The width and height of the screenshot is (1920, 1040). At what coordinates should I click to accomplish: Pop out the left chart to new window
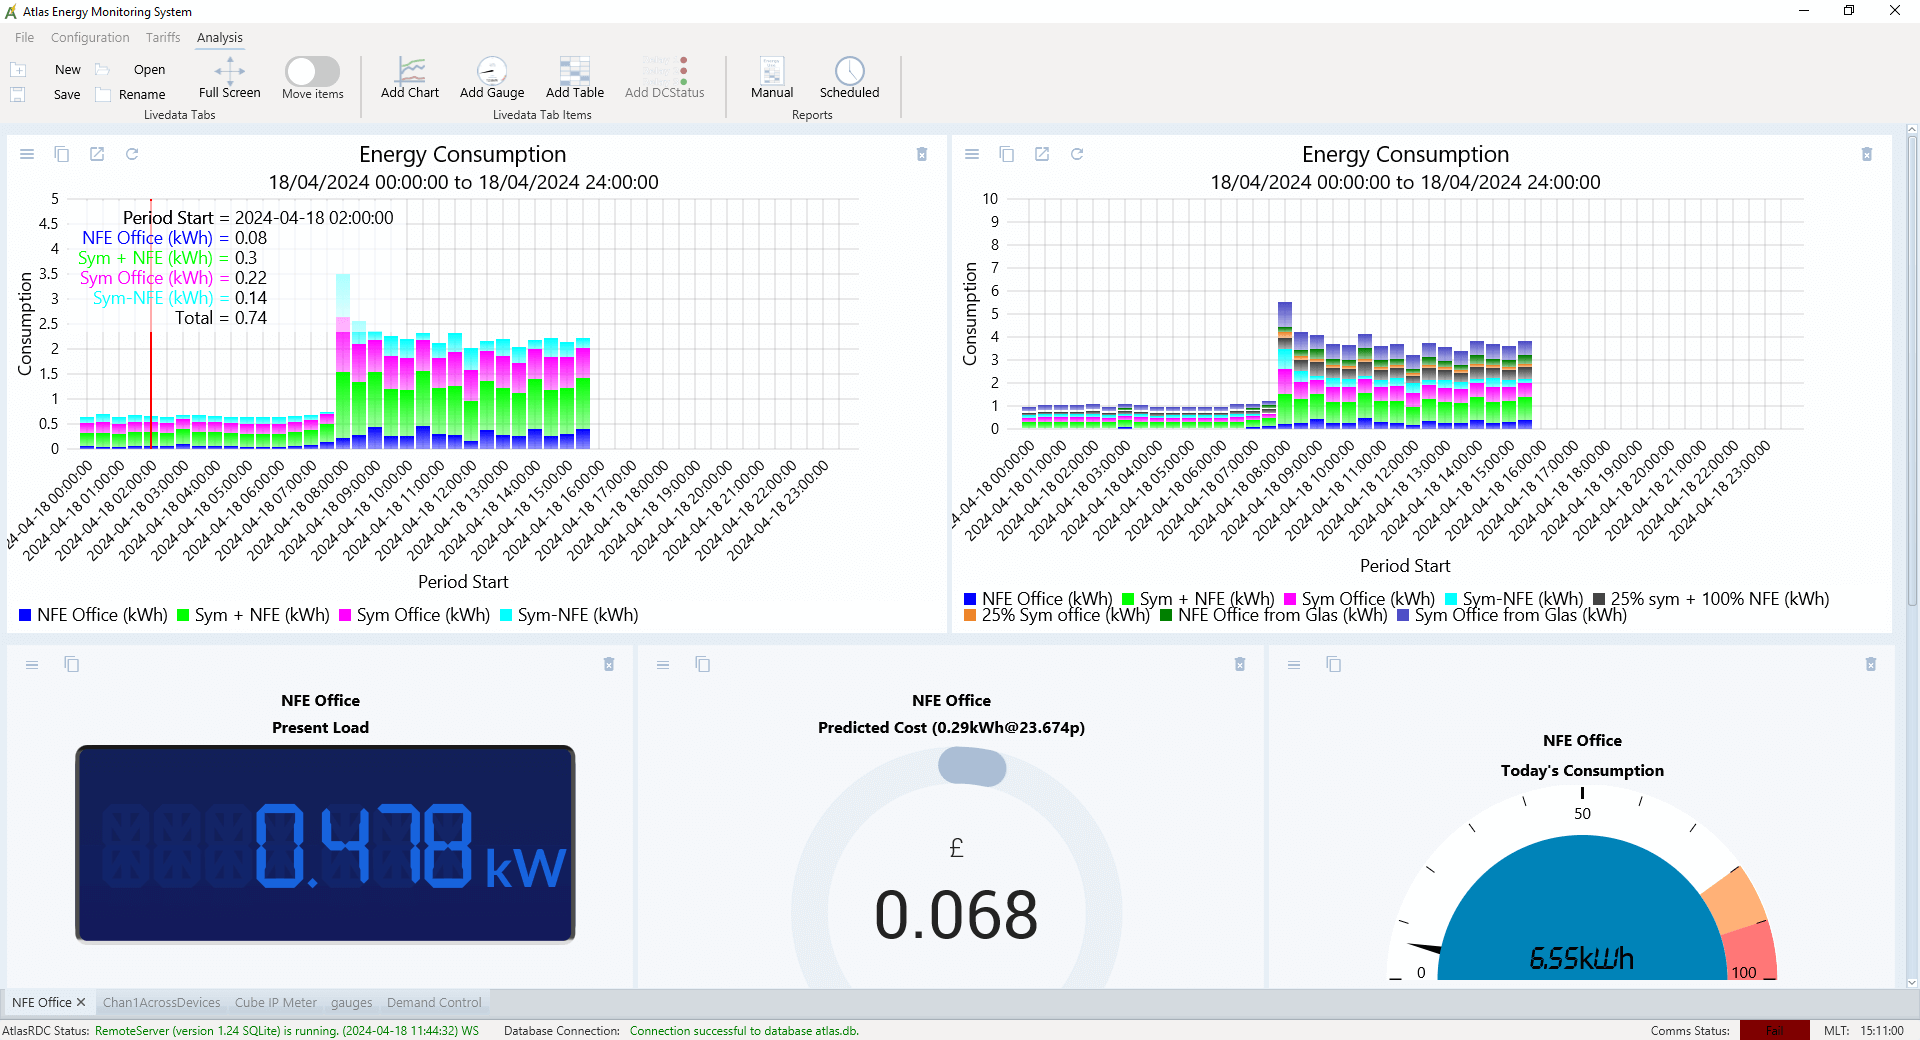pyautogui.click(x=97, y=154)
